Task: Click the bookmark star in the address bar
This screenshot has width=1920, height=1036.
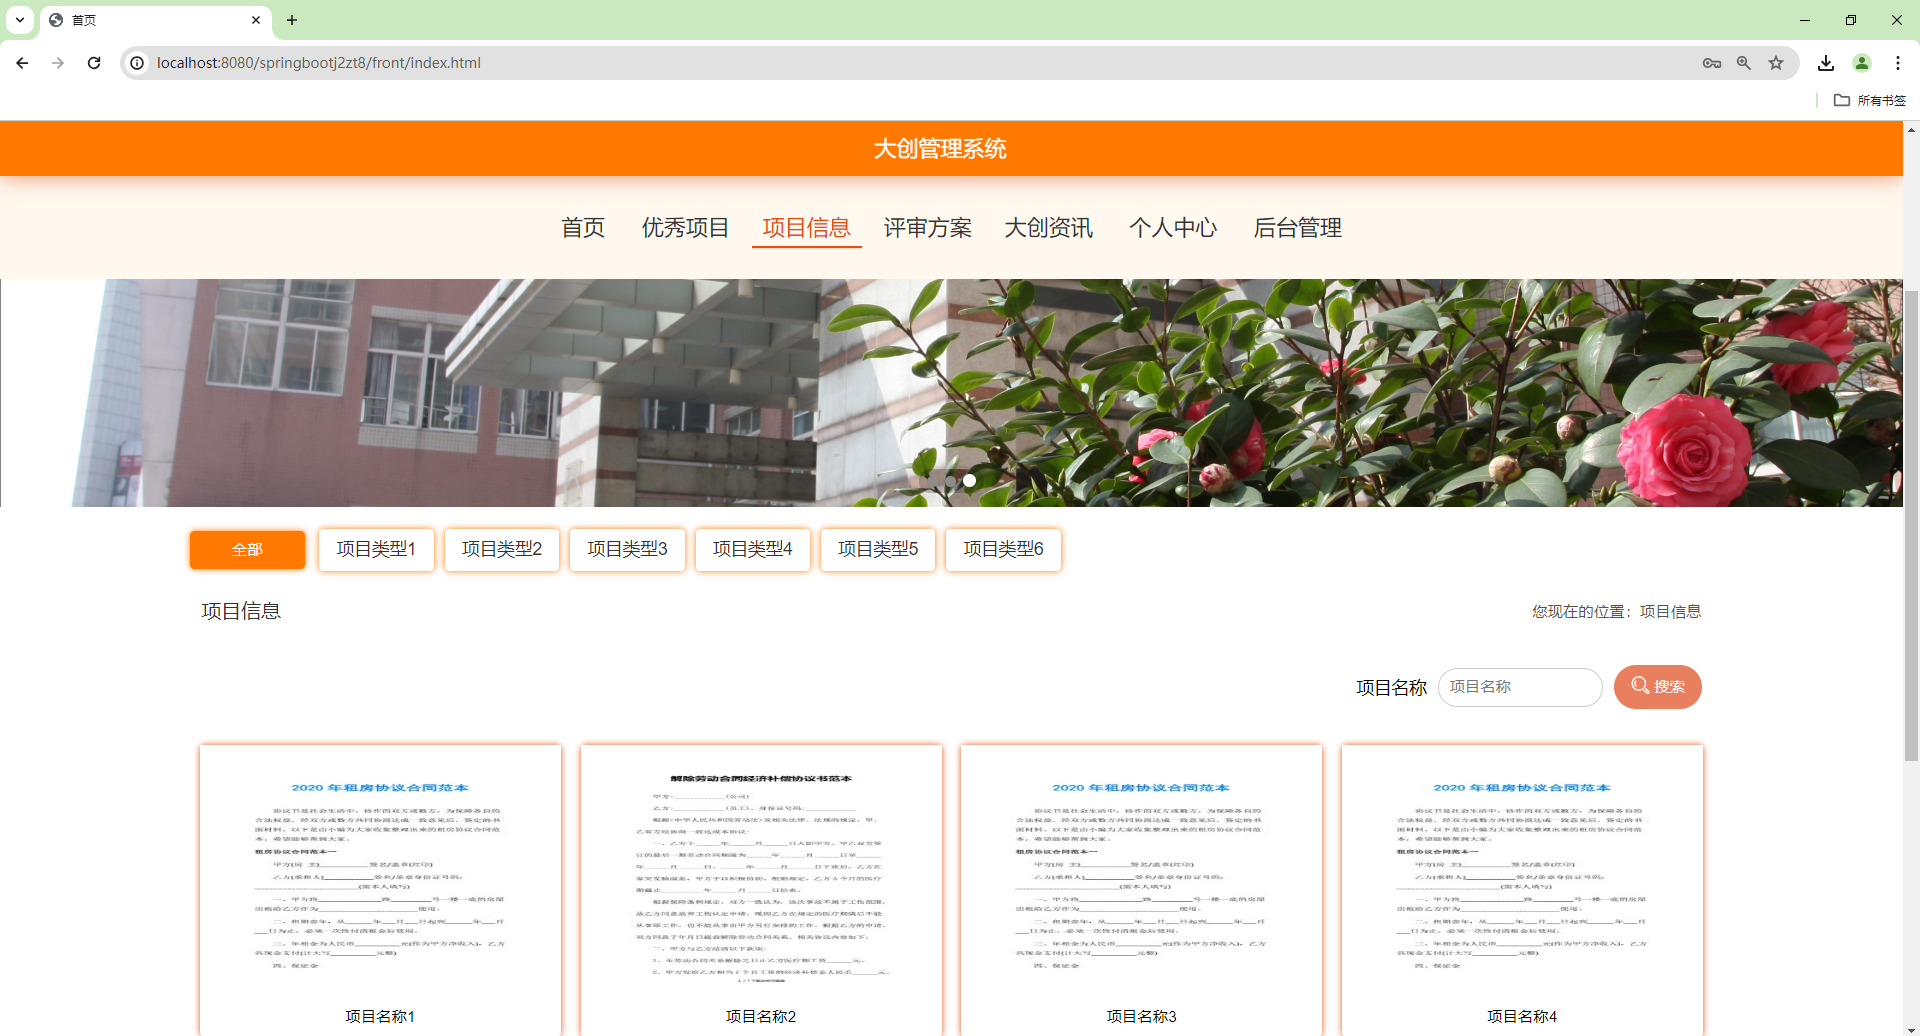Action: point(1776,62)
